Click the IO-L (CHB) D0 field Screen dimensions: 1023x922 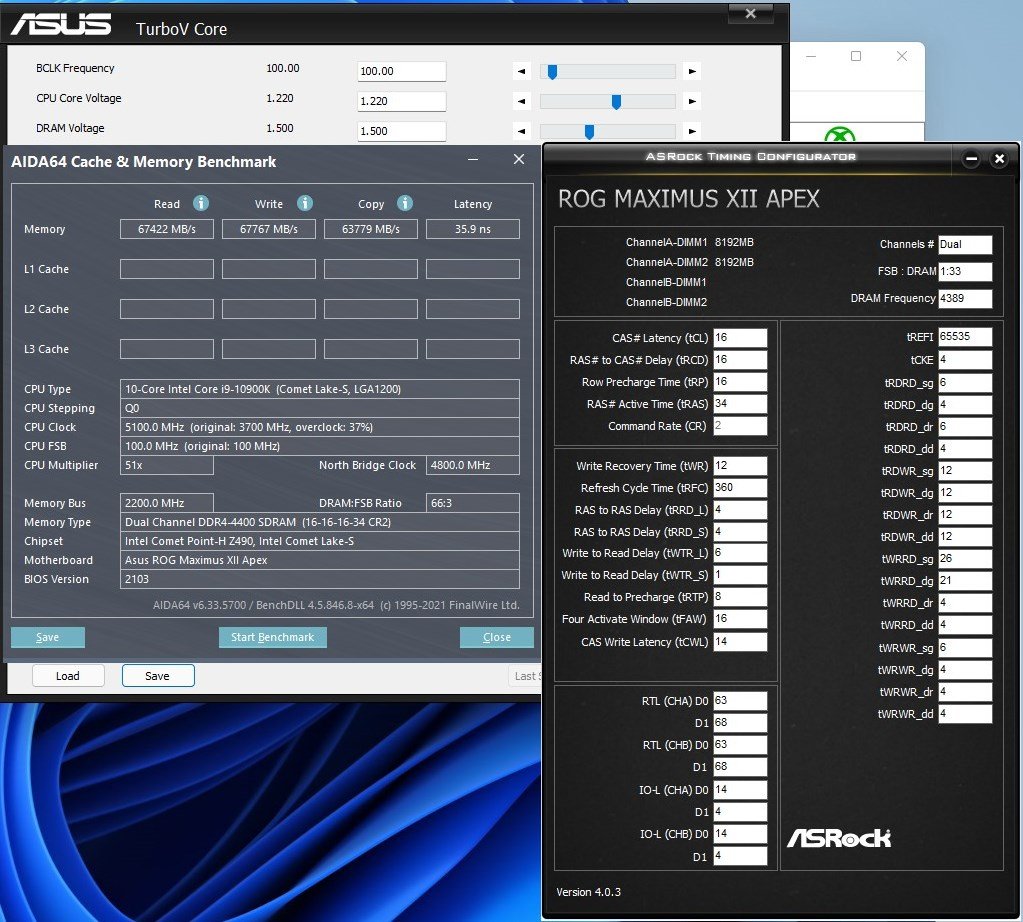point(740,834)
